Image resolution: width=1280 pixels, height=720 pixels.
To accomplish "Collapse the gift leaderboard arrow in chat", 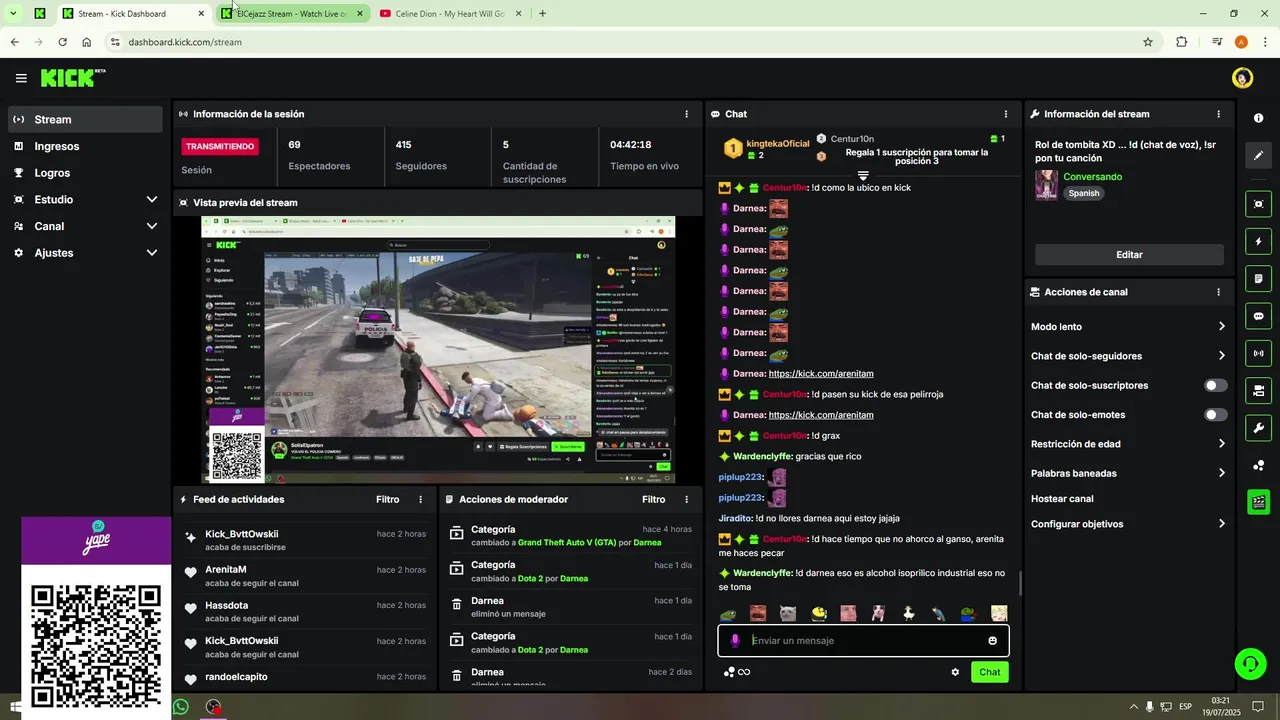I will (863, 176).
